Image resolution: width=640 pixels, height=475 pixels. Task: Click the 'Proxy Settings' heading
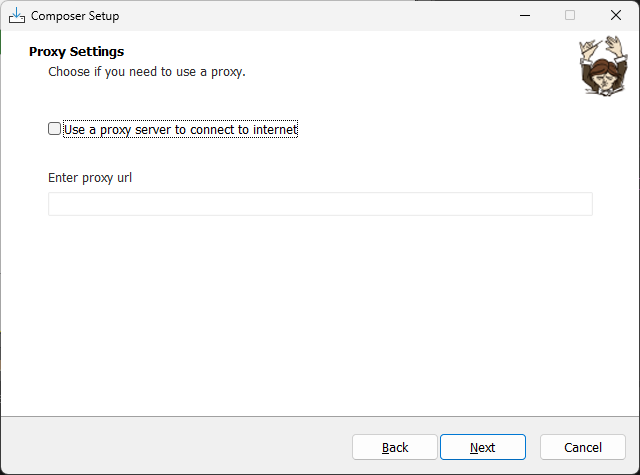[76, 52]
